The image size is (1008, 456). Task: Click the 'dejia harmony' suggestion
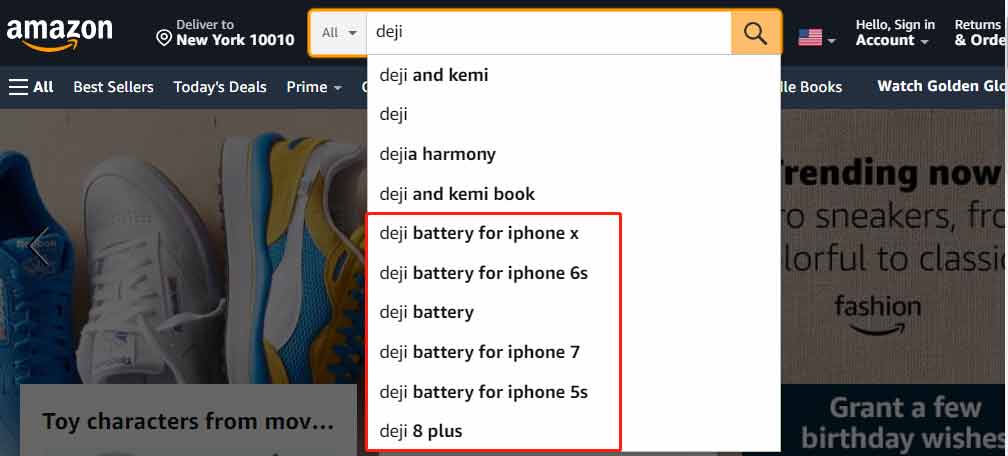click(x=438, y=154)
